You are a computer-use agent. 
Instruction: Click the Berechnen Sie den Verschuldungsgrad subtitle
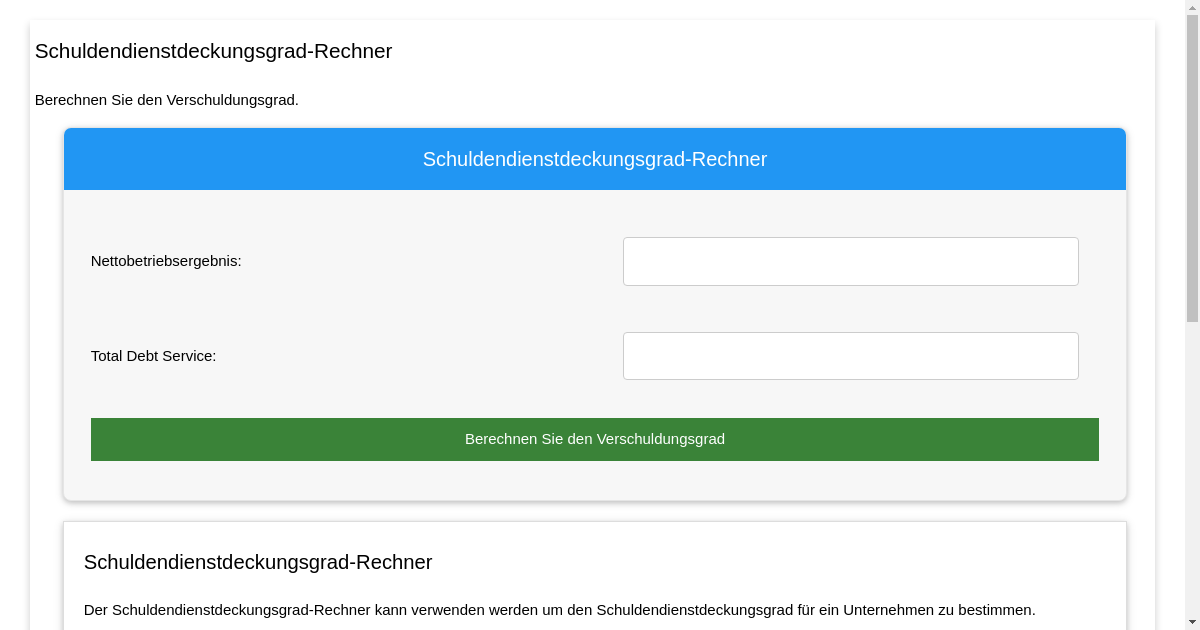pos(167,100)
